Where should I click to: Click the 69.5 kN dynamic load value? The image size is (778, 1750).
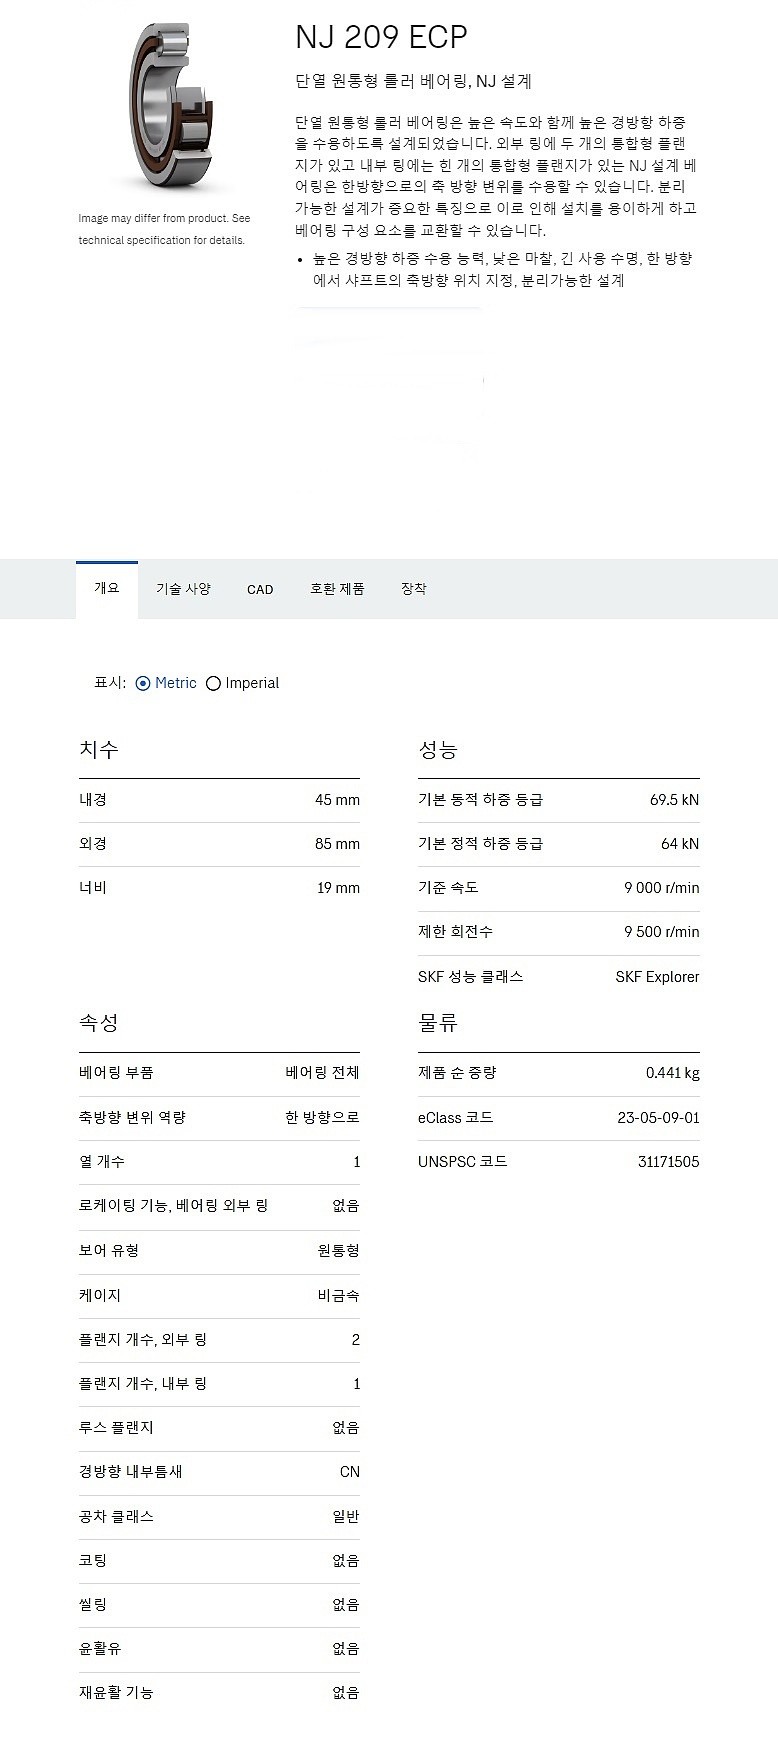674,800
